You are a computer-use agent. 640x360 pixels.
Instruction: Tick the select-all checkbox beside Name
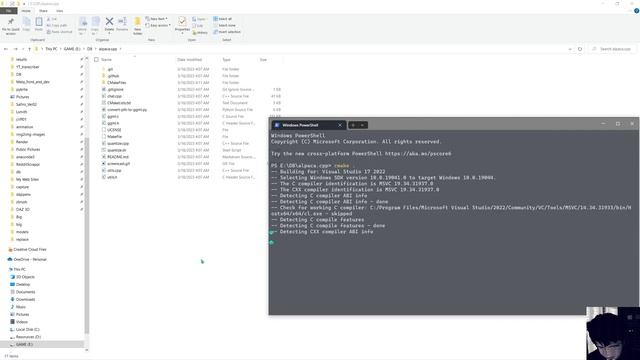point(96,60)
